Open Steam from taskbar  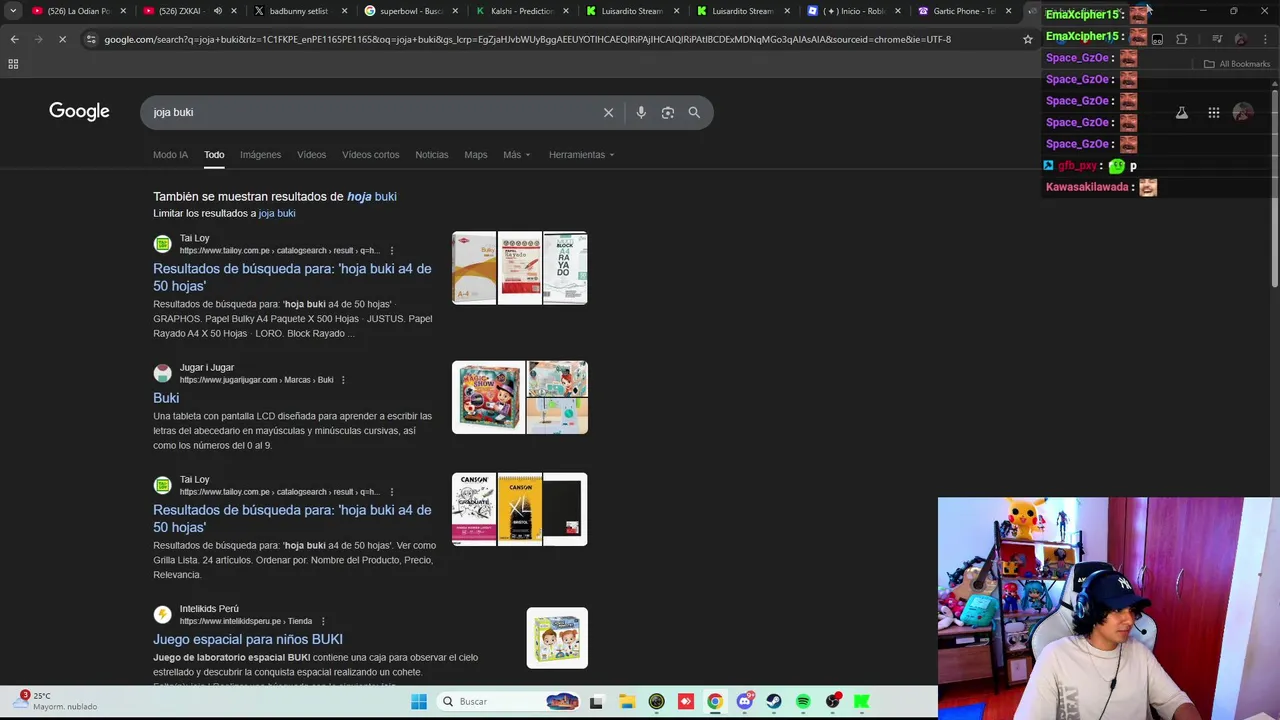[x=774, y=702]
